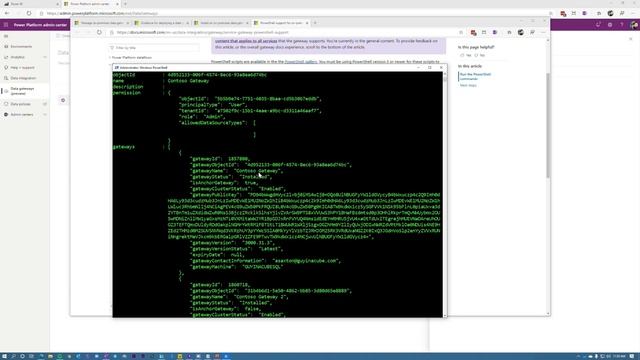Image resolution: width=640 pixels, height=360 pixels.
Task: Click the "role": "Admin" line in the console
Action: point(202,116)
